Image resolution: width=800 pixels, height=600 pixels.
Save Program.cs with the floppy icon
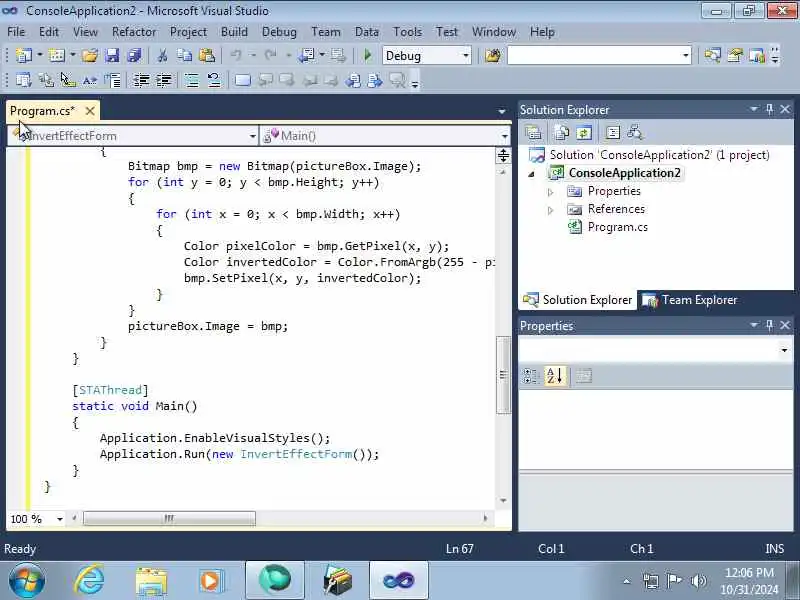point(112,55)
